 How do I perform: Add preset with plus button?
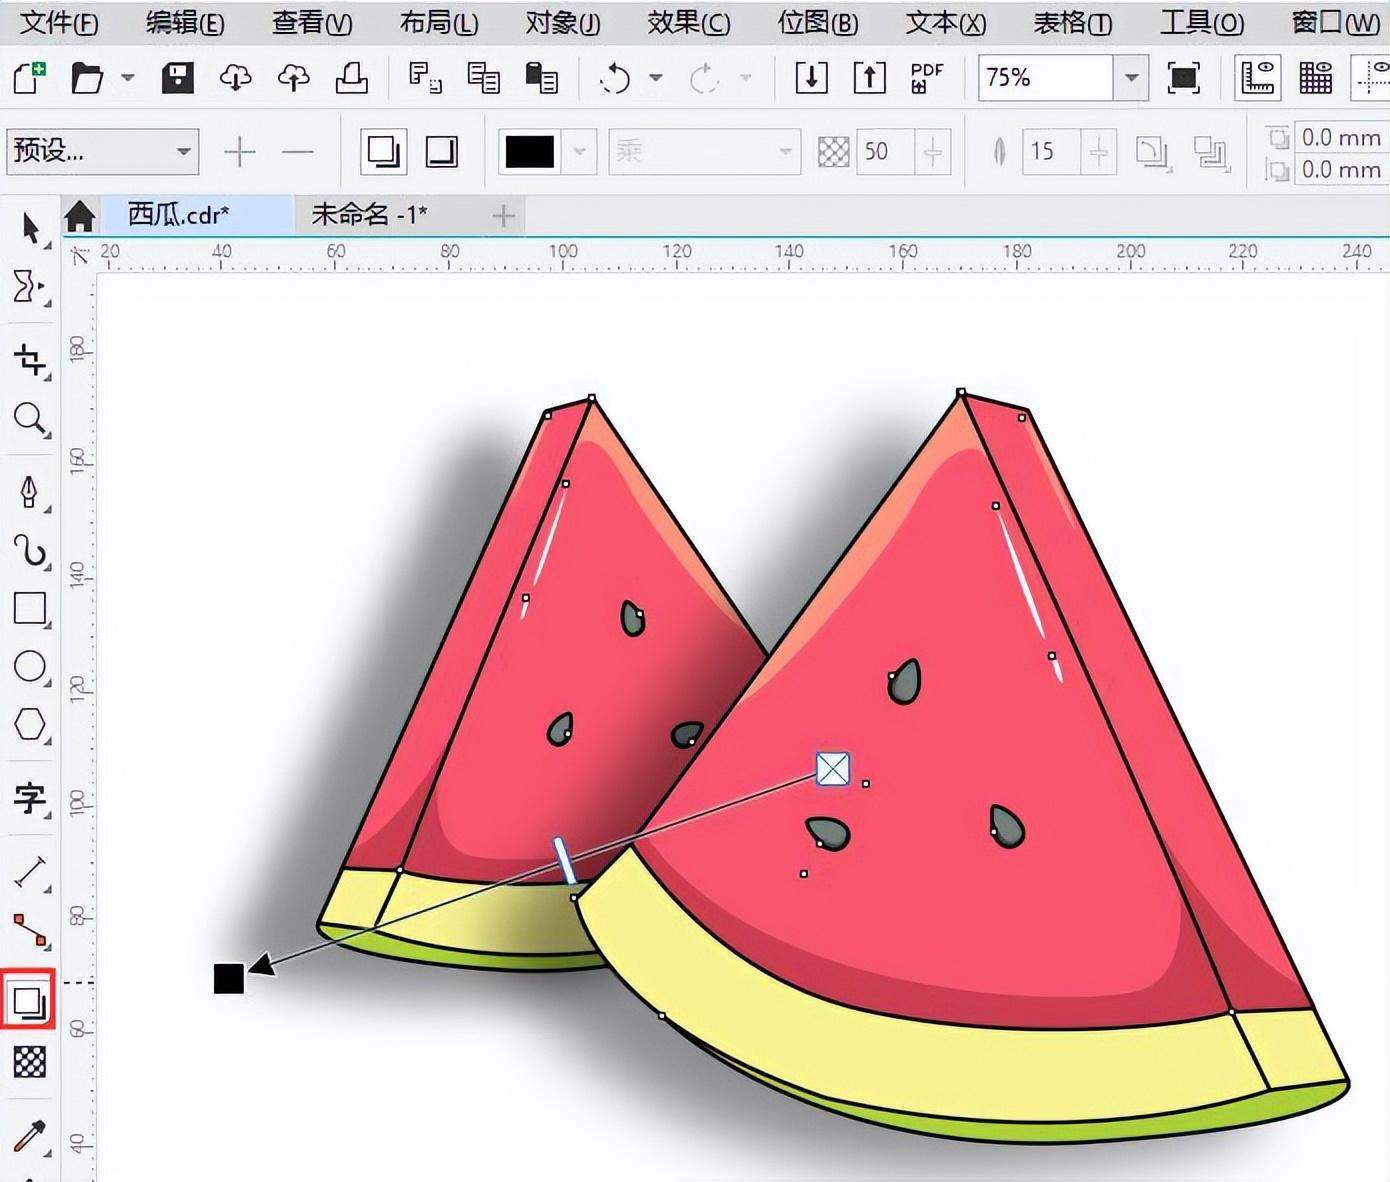[240, 152]
